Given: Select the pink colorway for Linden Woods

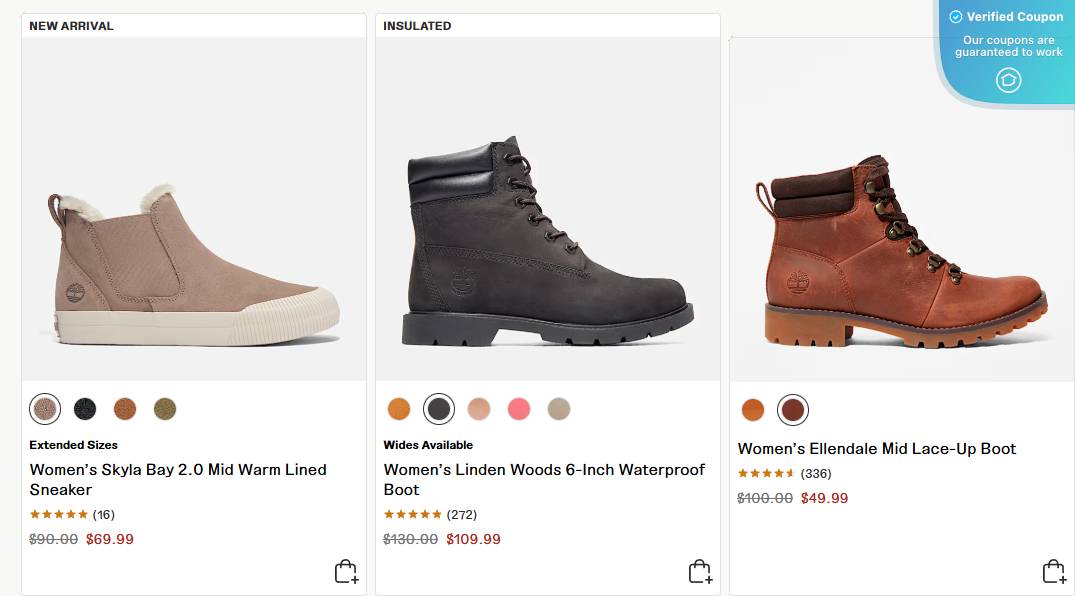Looking at the screenshot, I should click(x=519, y=408).
